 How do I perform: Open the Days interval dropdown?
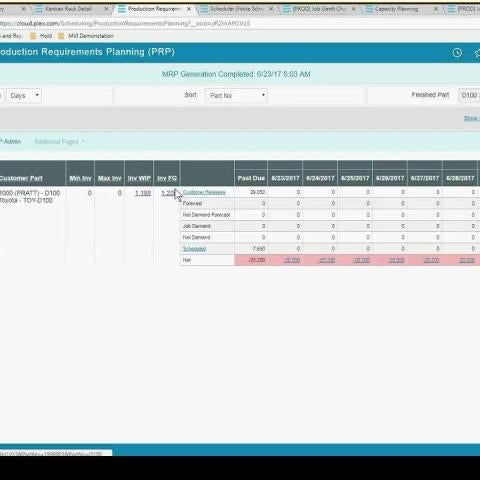coord(24,95)
